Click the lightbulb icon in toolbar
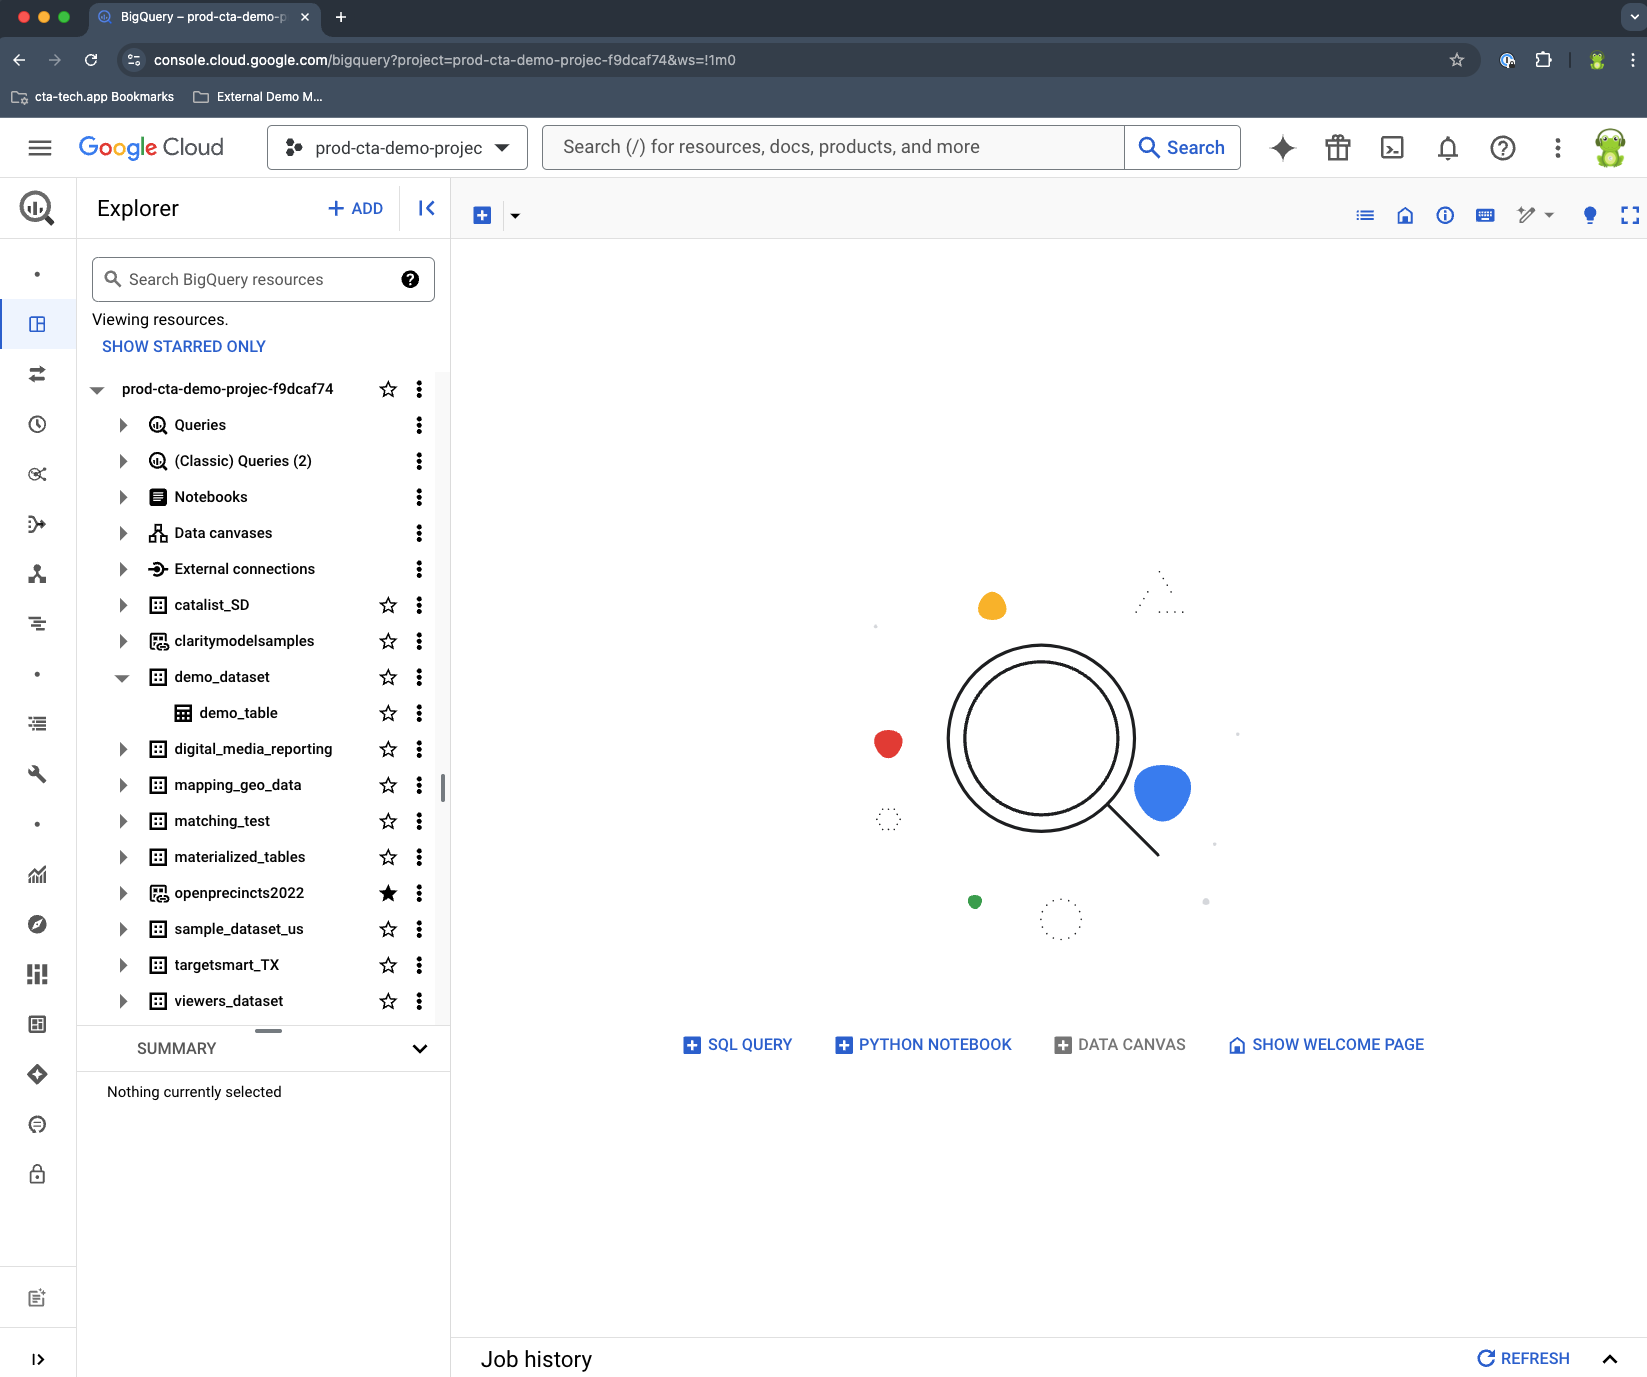The width and height of the screenshot is (1647, 1377). click(1590, 215)
